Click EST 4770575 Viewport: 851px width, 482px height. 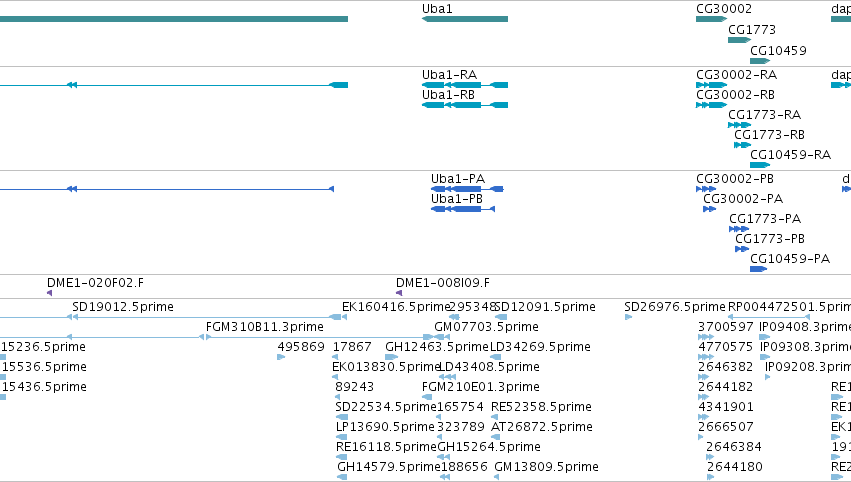click(x=726, y=347)
